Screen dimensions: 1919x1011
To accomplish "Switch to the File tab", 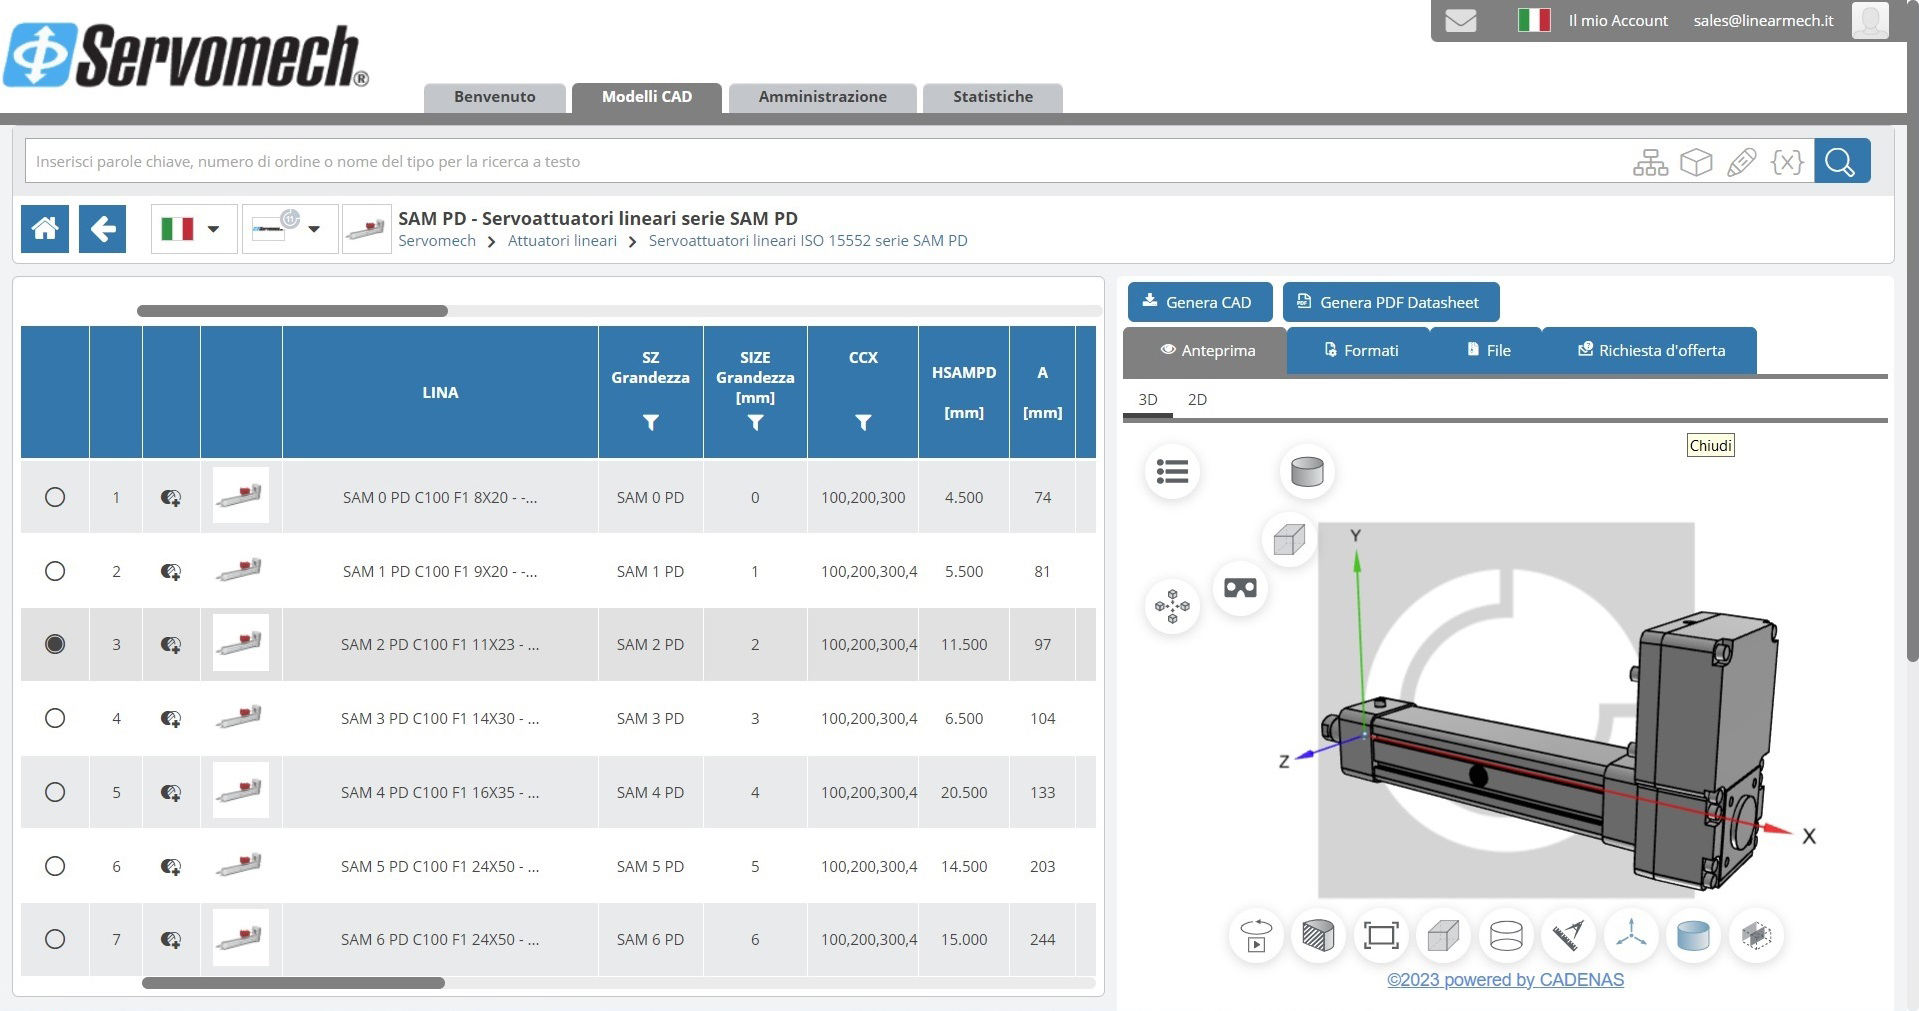I will coord(1488,350).
